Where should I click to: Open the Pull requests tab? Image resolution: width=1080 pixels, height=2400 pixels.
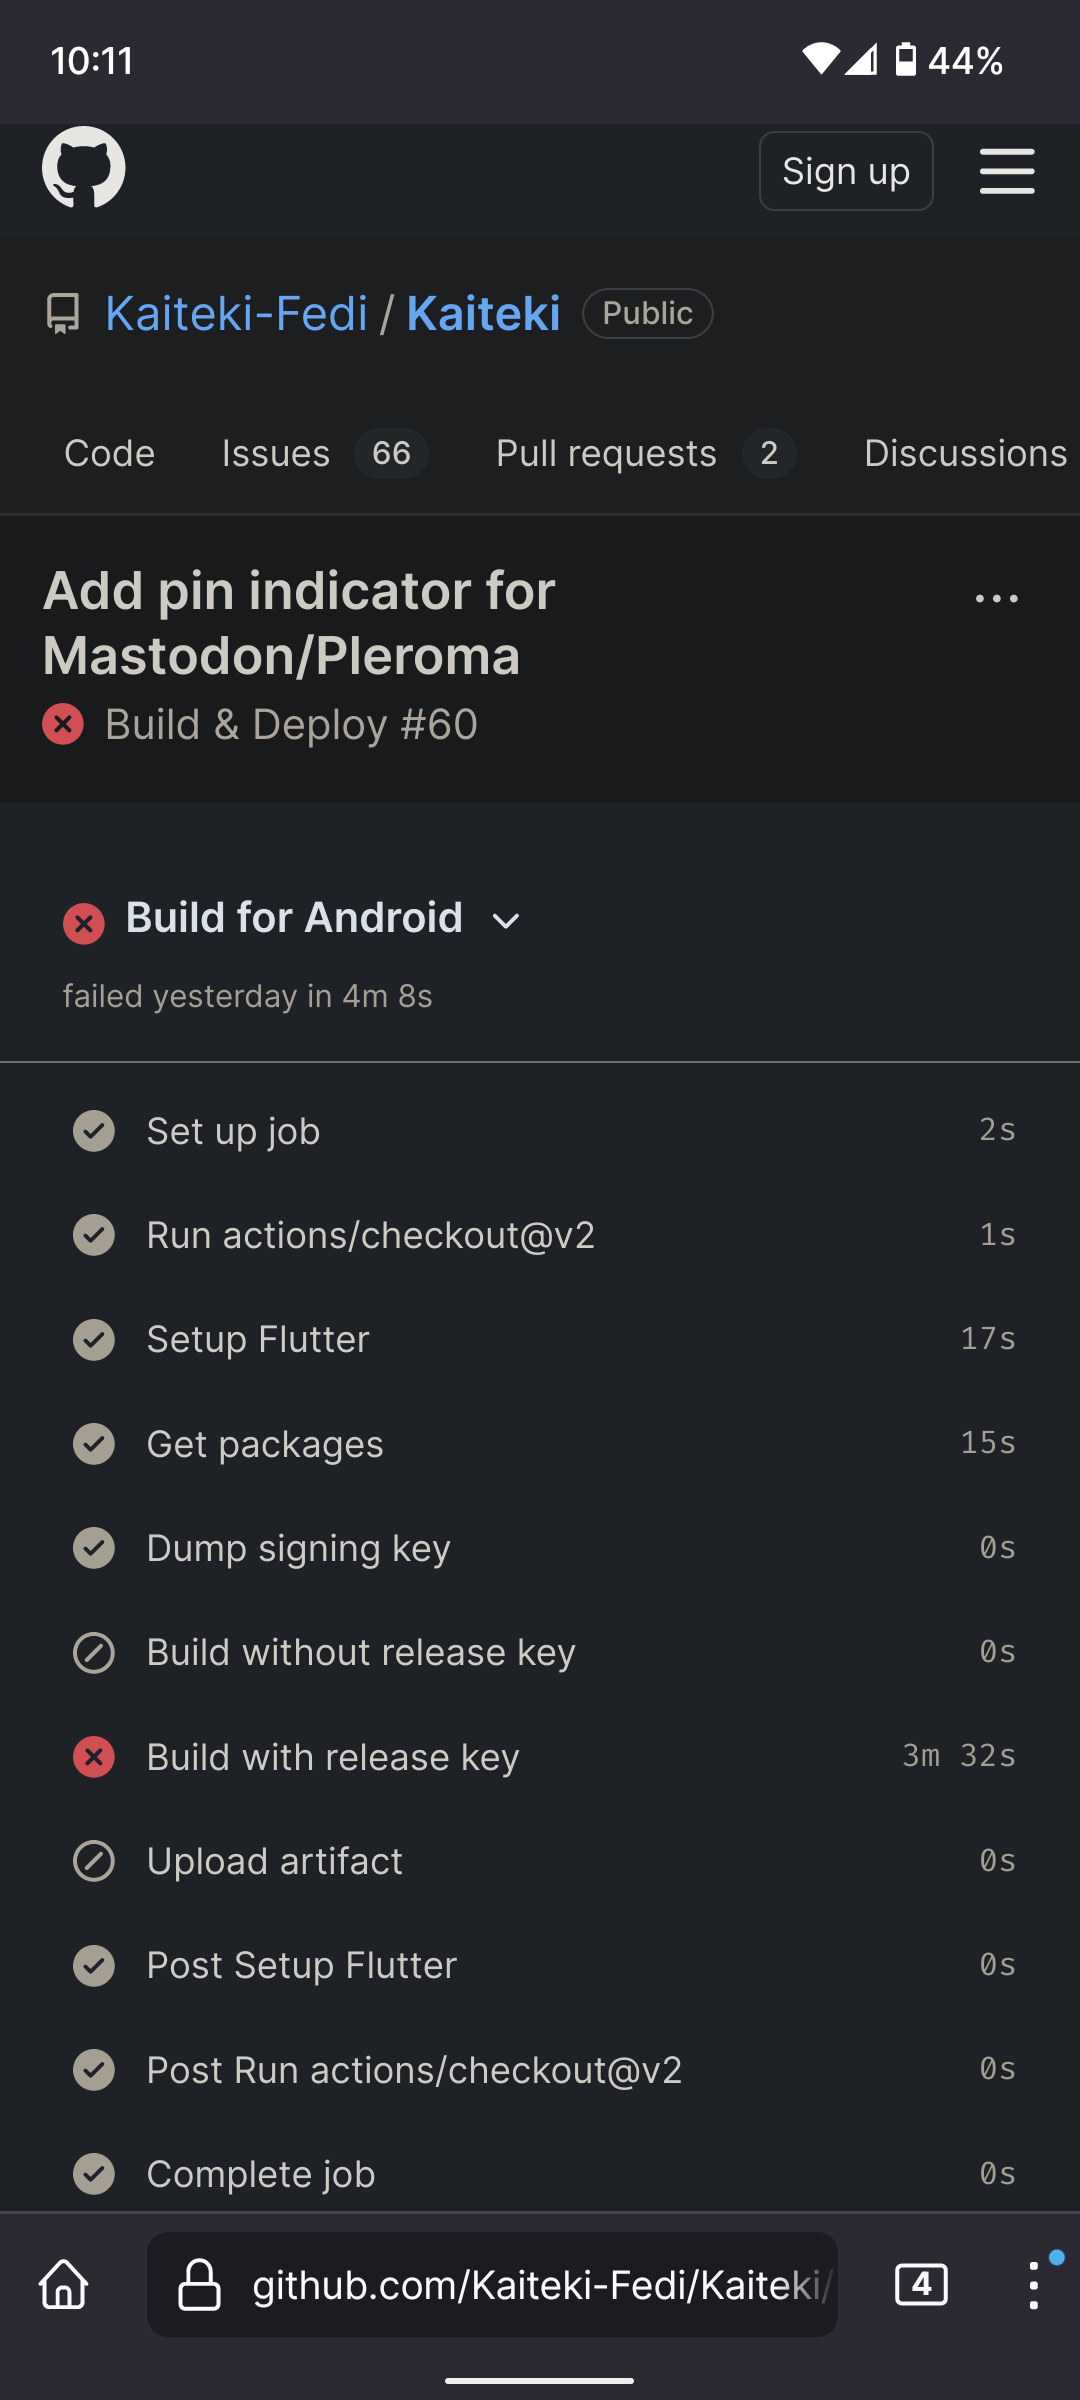point(604,453)
